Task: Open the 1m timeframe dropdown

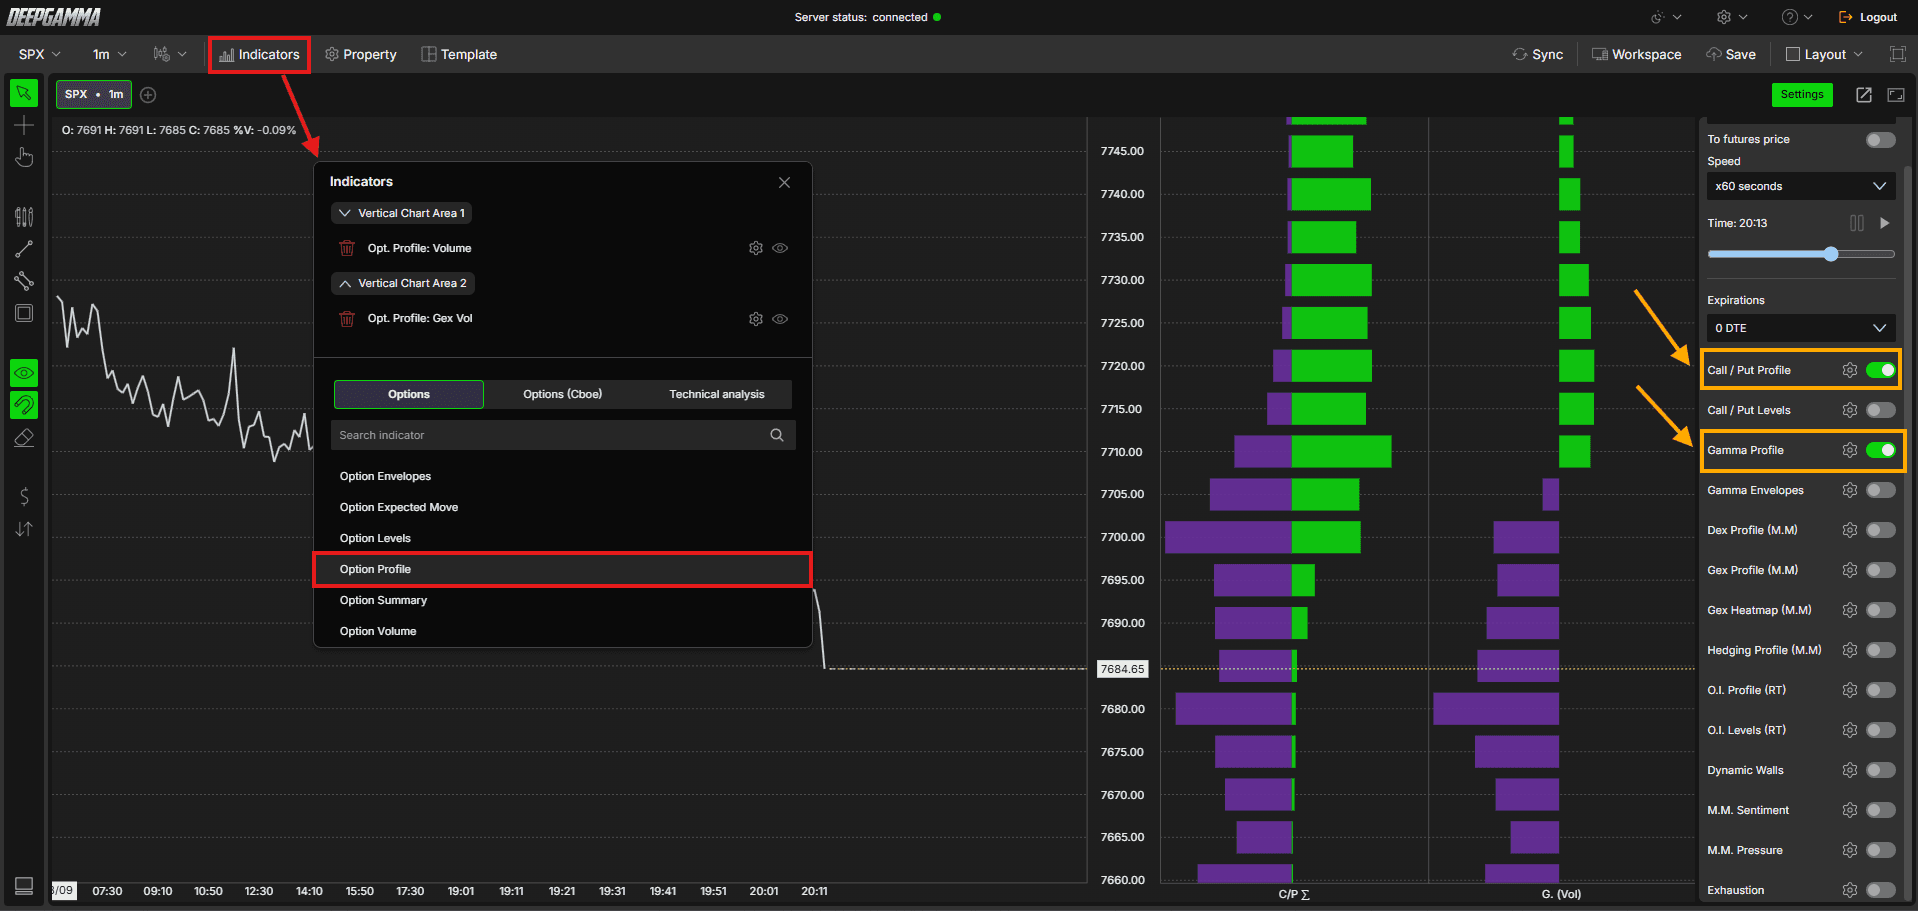Action: 110,54
